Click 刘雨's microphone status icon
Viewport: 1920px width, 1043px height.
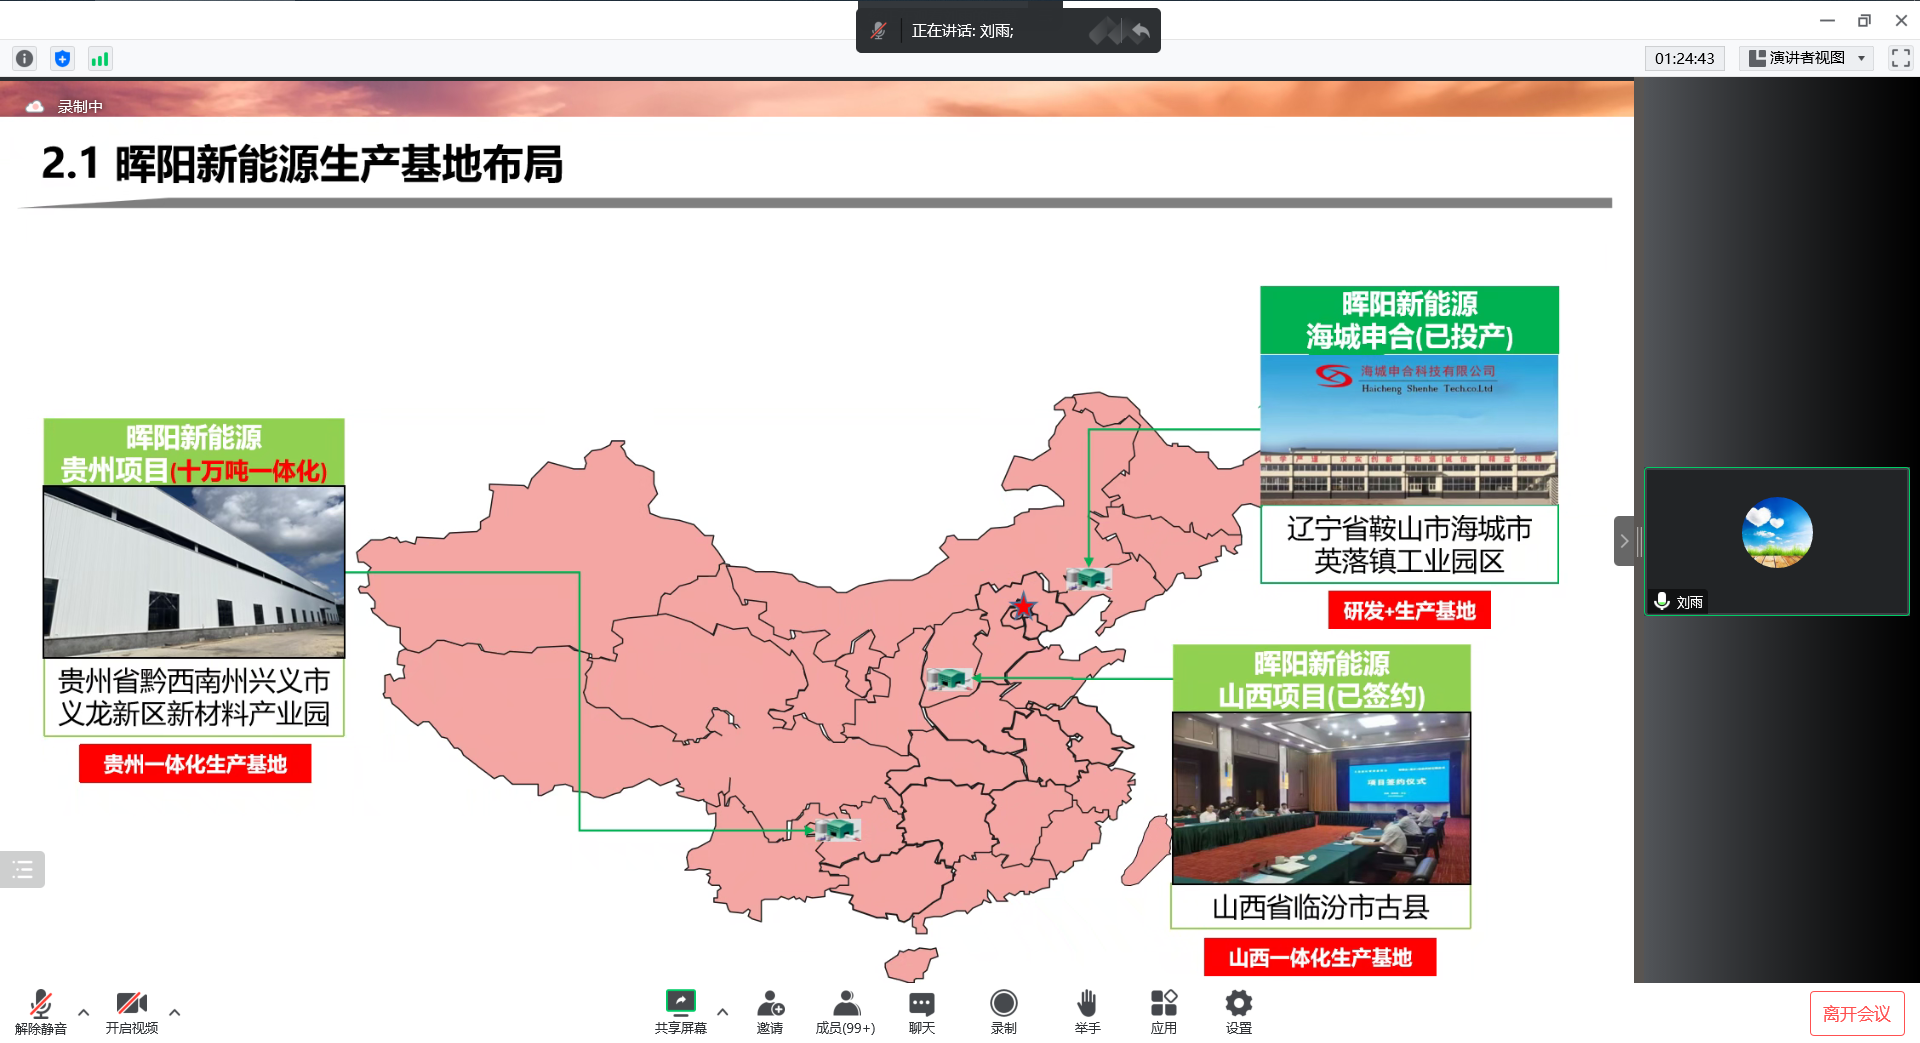1661,601
